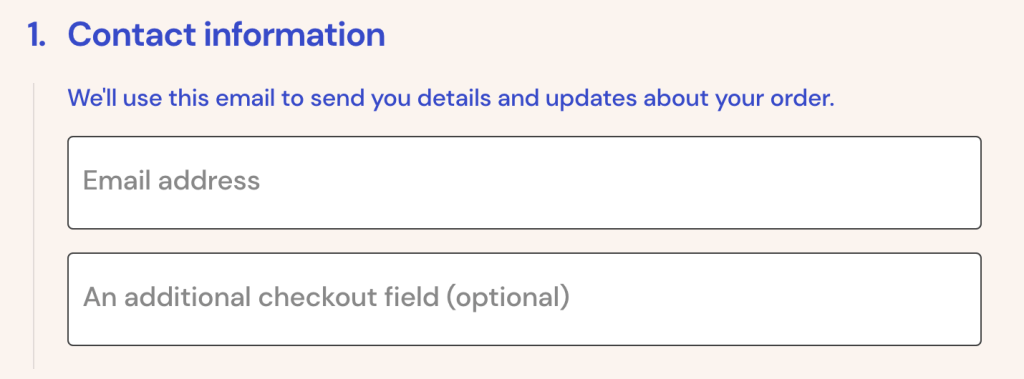The height and width of the screenshot is (379, 1024).
Task: Click the step number 1 label
Action: pyautogui.click(x=37, y=35)
